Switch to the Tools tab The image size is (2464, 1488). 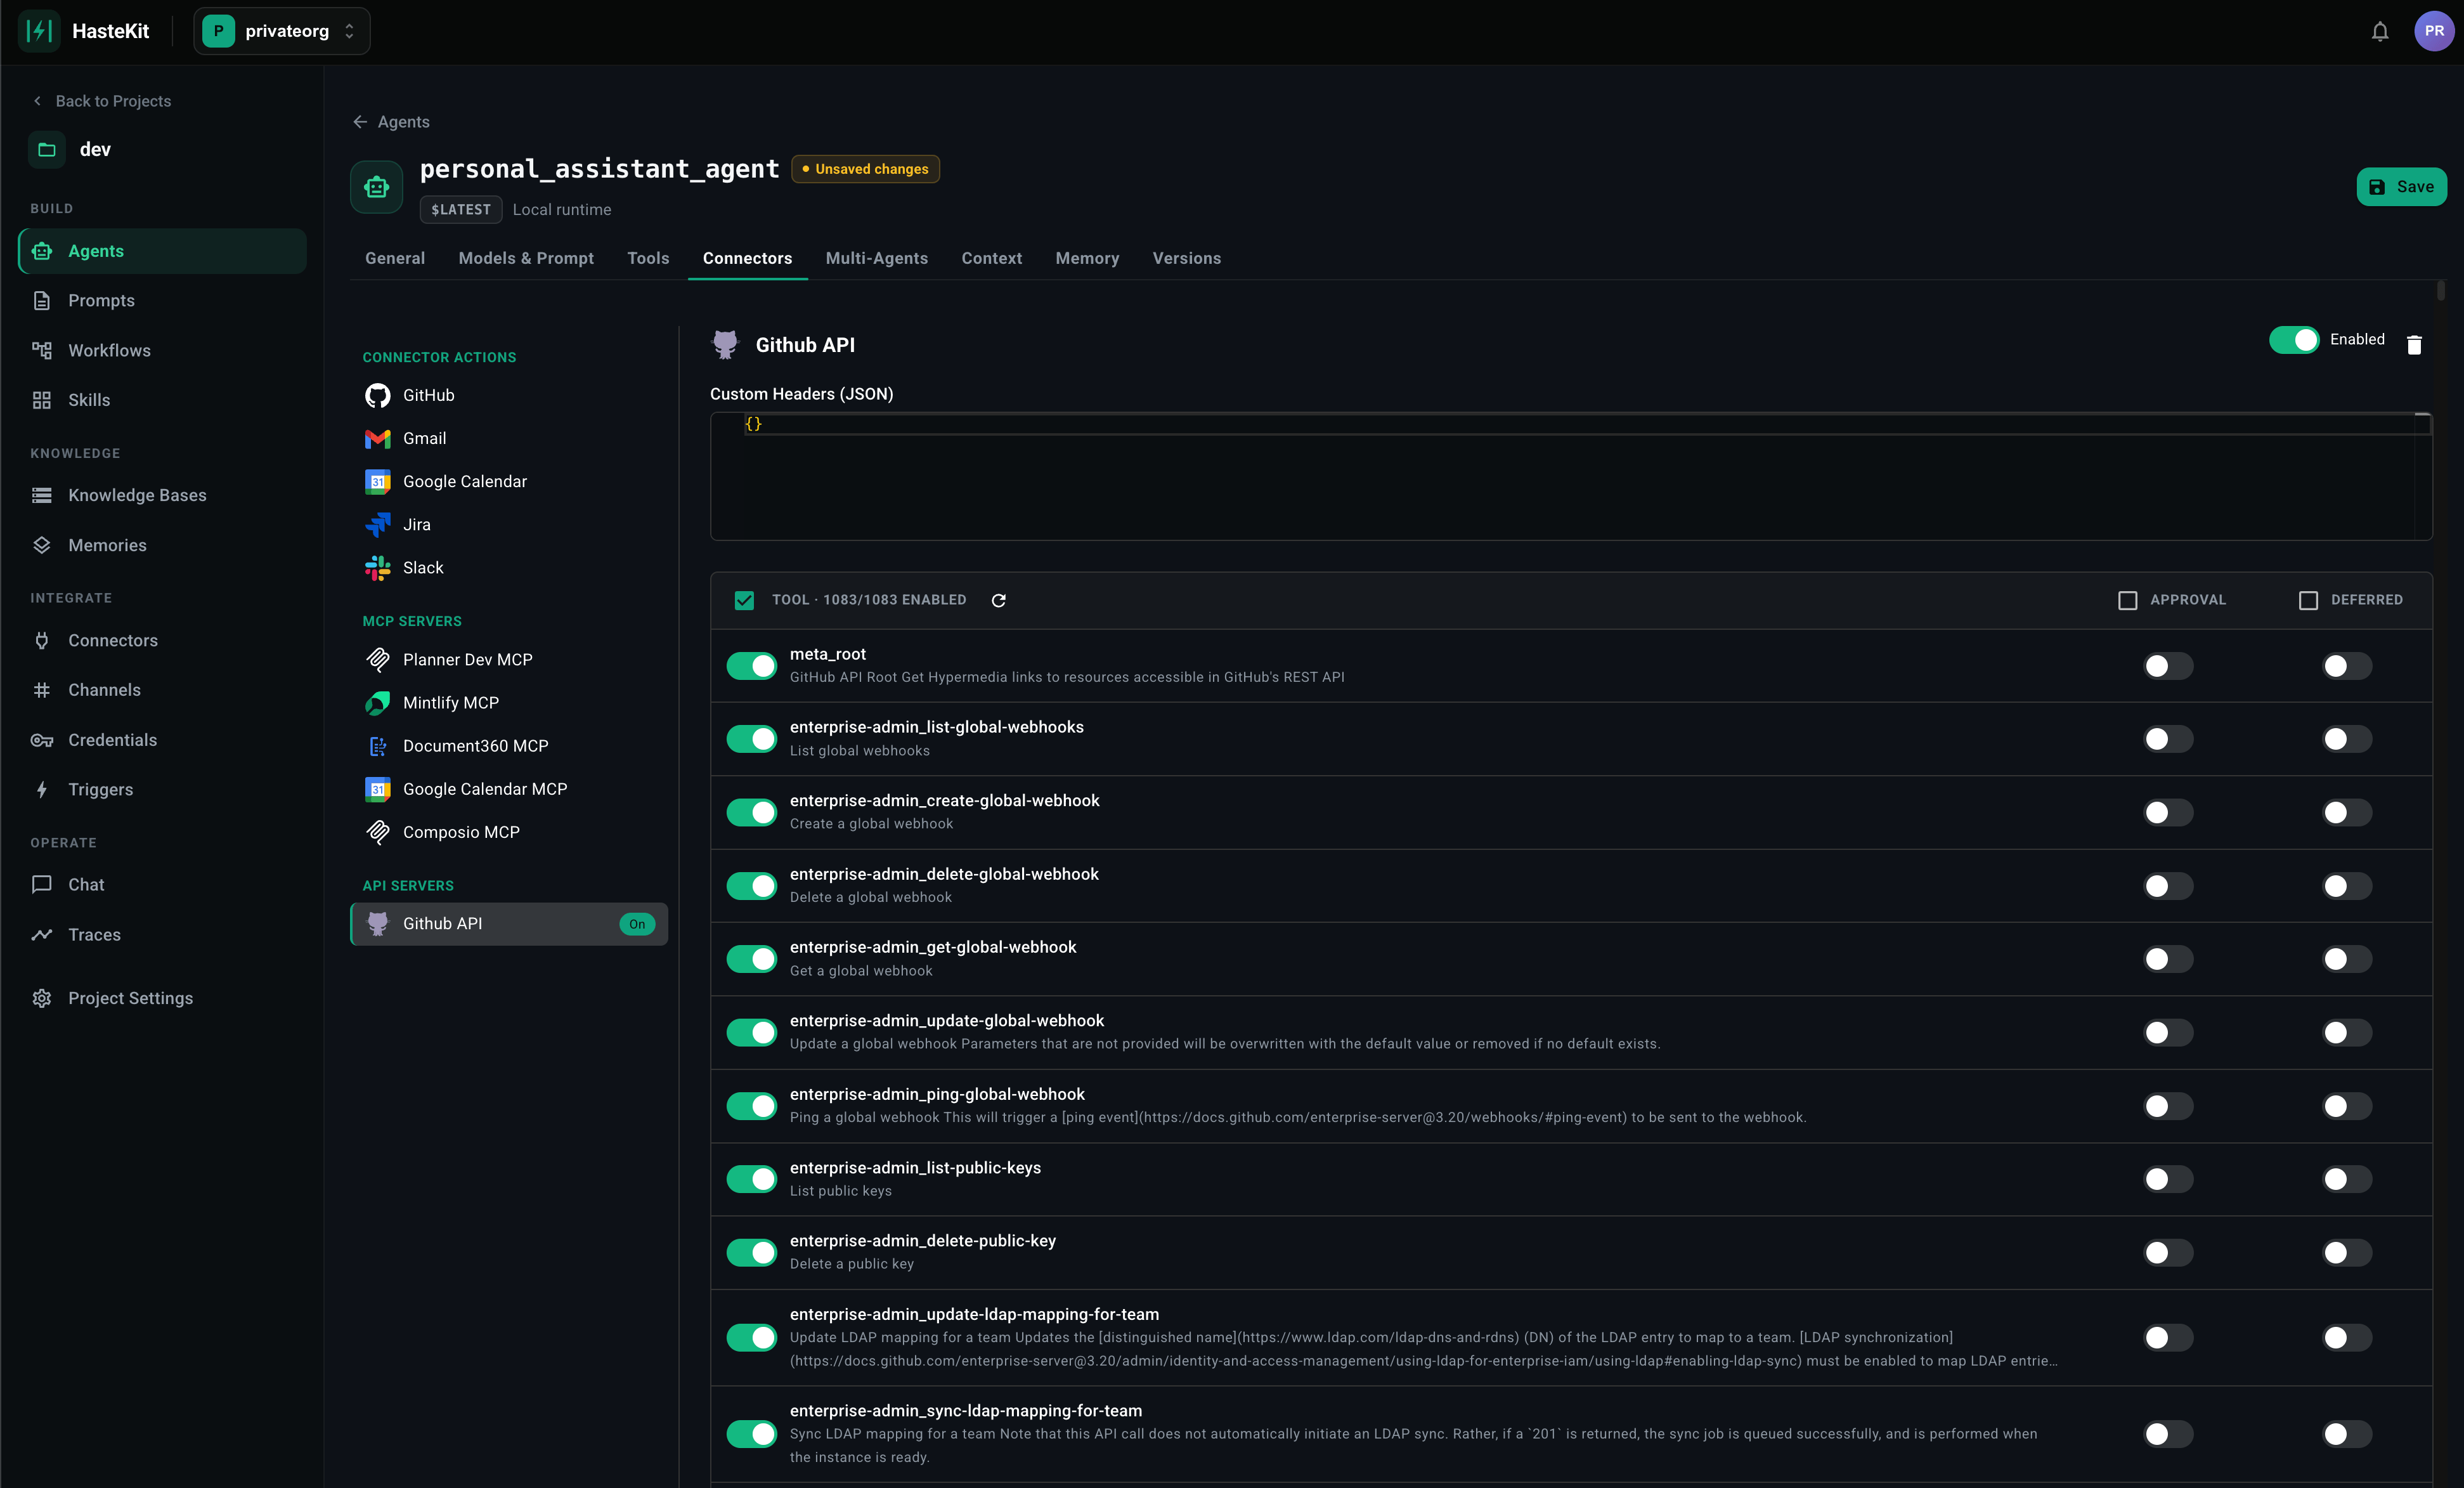pos(648,258)
